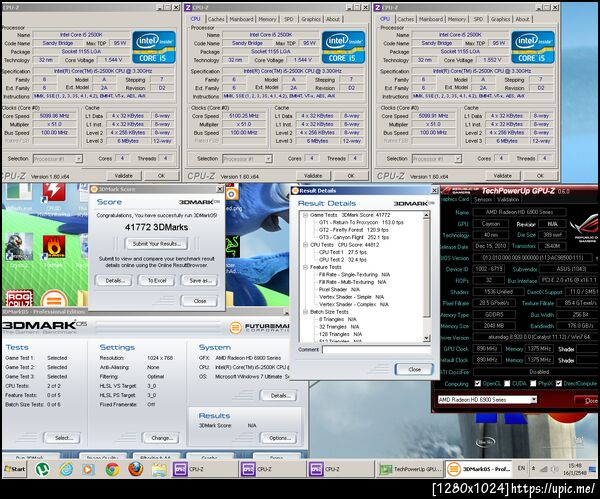Click Submit Your Results button

pos(157,244)
